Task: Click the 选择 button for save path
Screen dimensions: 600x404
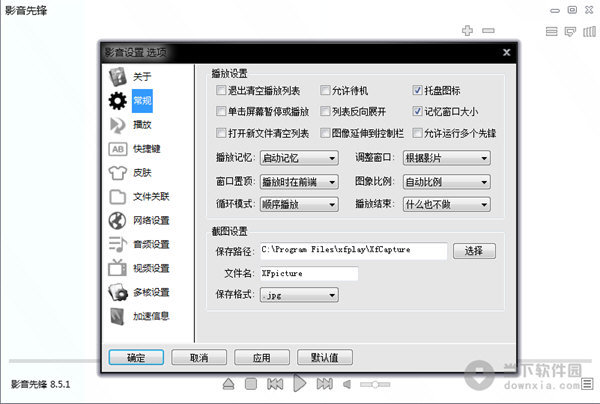Action: pos(474,251)
